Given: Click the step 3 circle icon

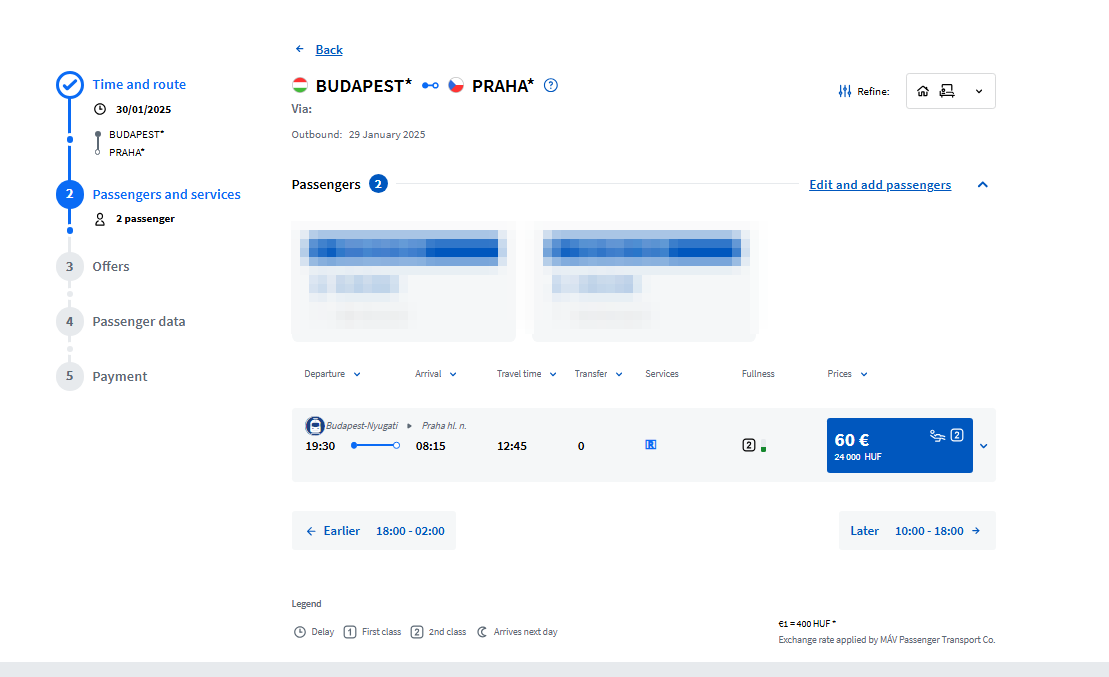Looking at the screenshot, I should point(69,267).
